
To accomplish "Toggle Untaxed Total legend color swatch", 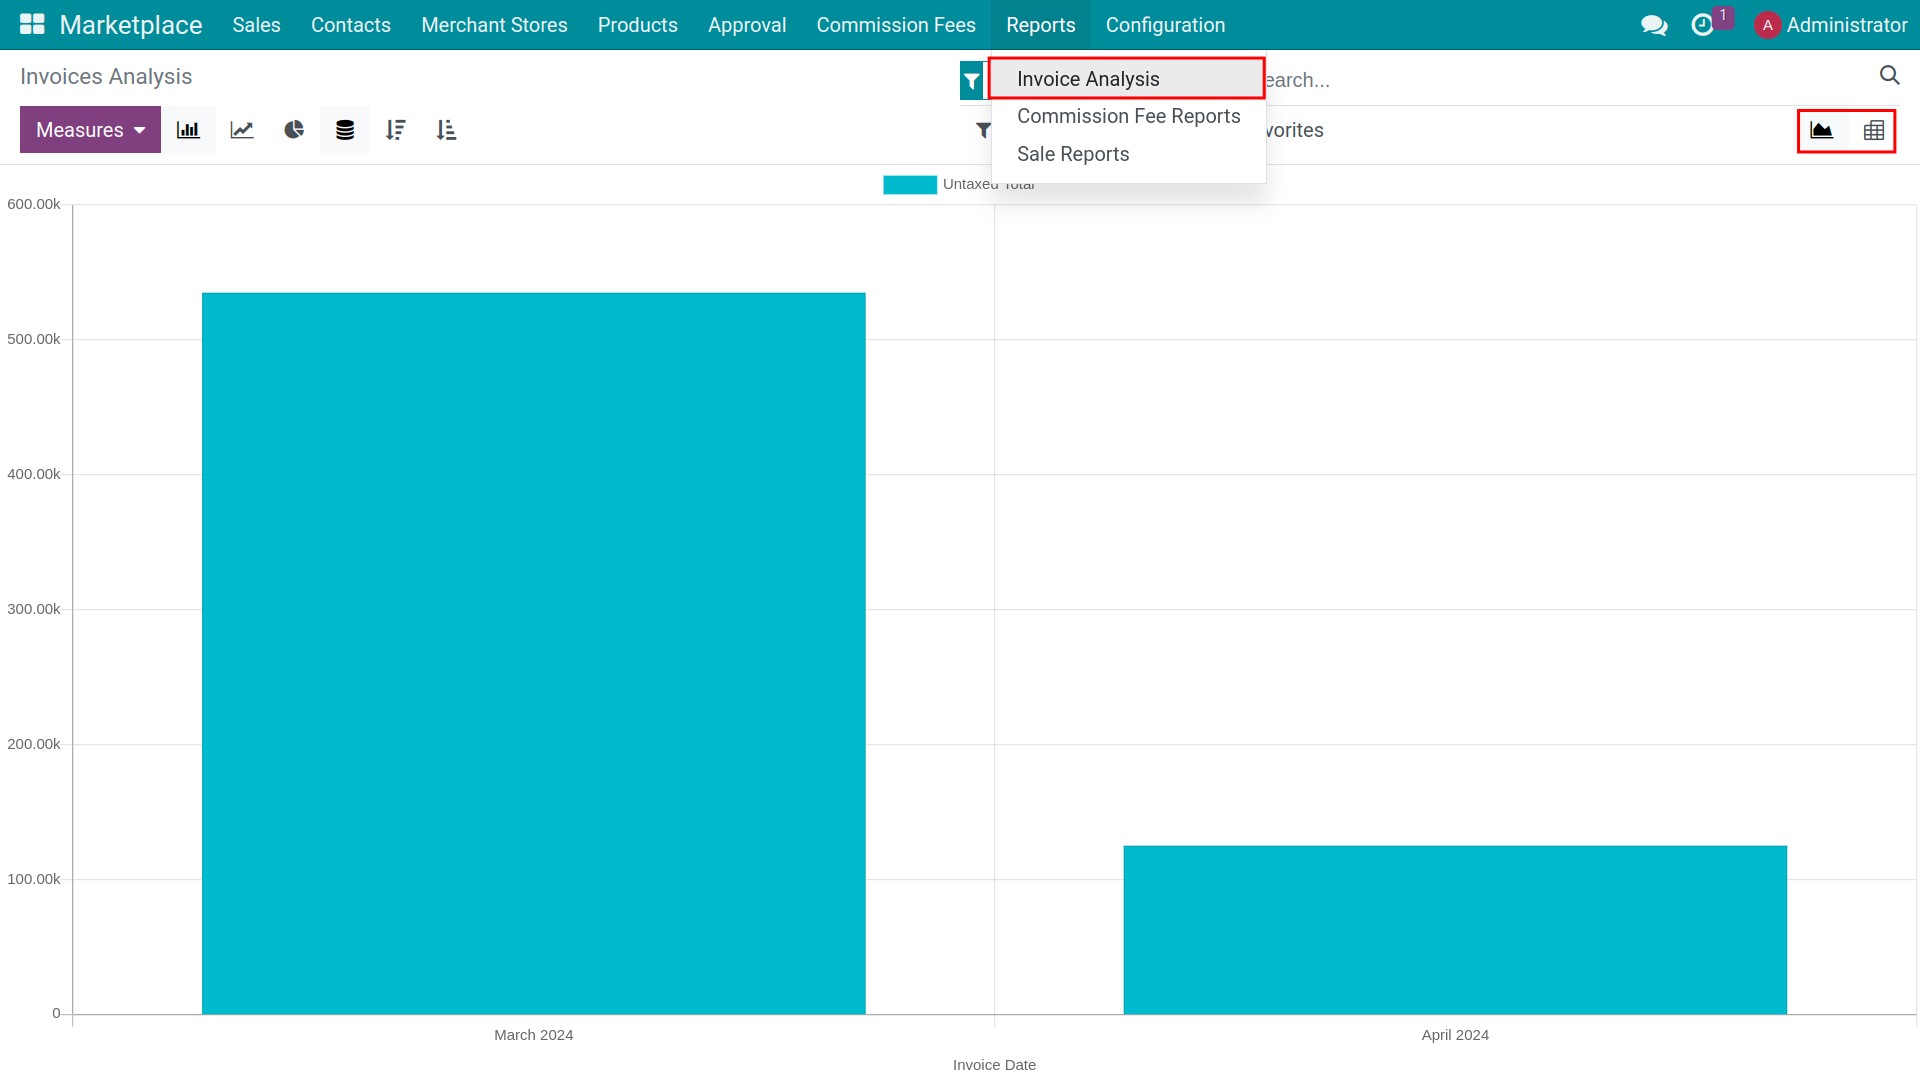I will coord(910,185).
